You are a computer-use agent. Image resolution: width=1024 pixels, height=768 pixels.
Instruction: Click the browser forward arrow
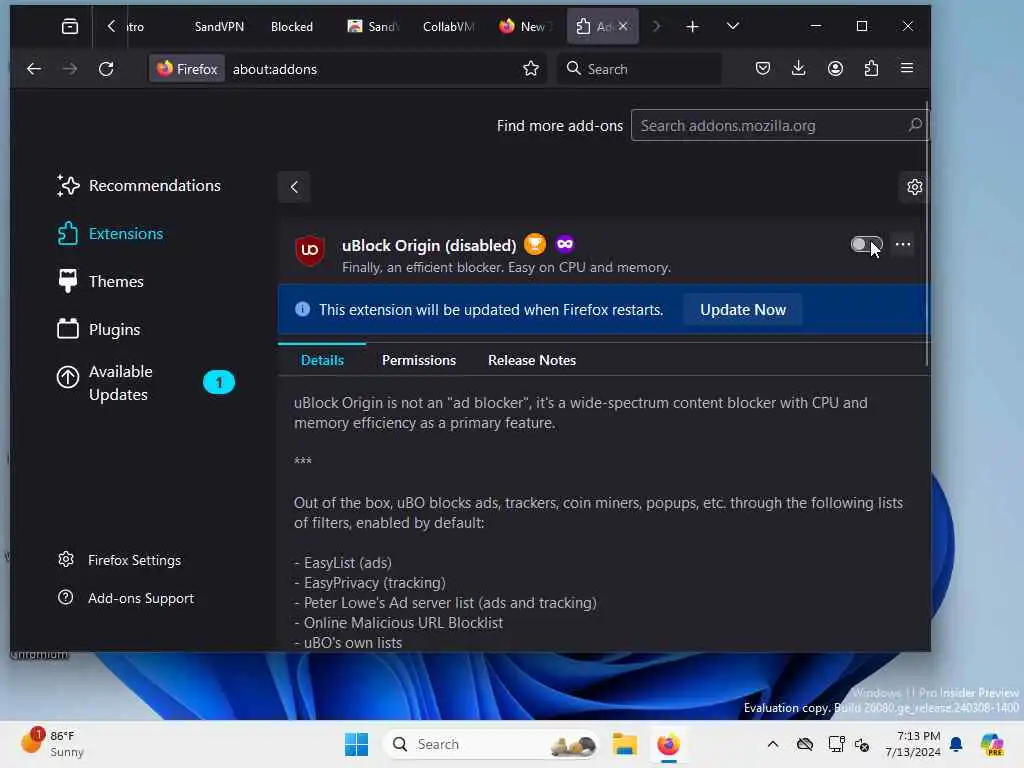[70, 69]
